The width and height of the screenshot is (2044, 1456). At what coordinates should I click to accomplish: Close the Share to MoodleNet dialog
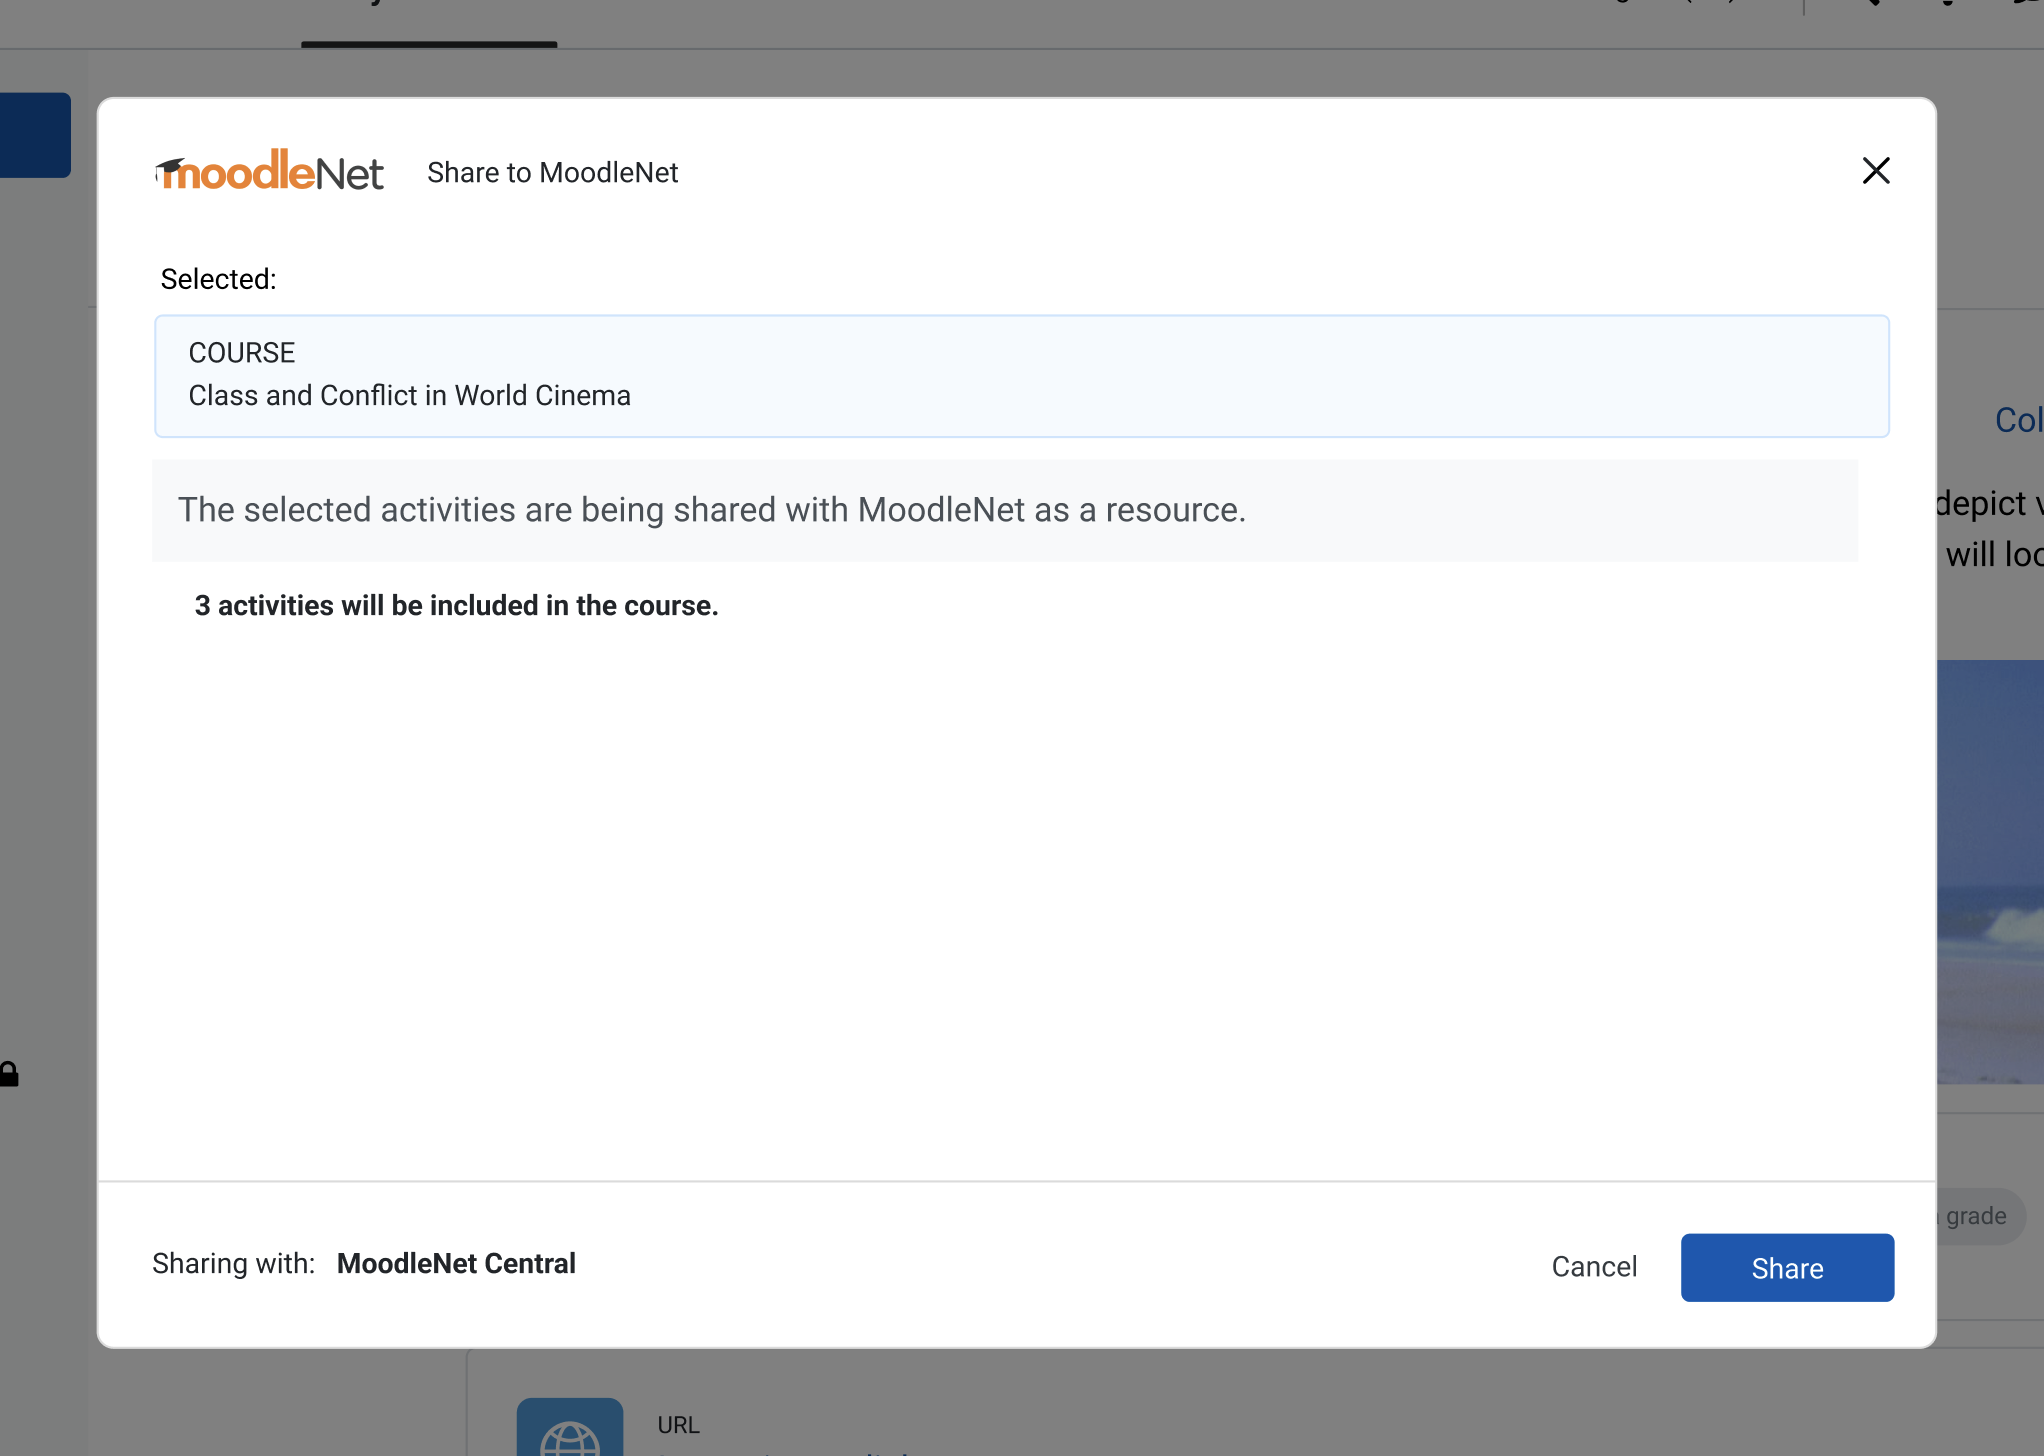click(1876, 171)
